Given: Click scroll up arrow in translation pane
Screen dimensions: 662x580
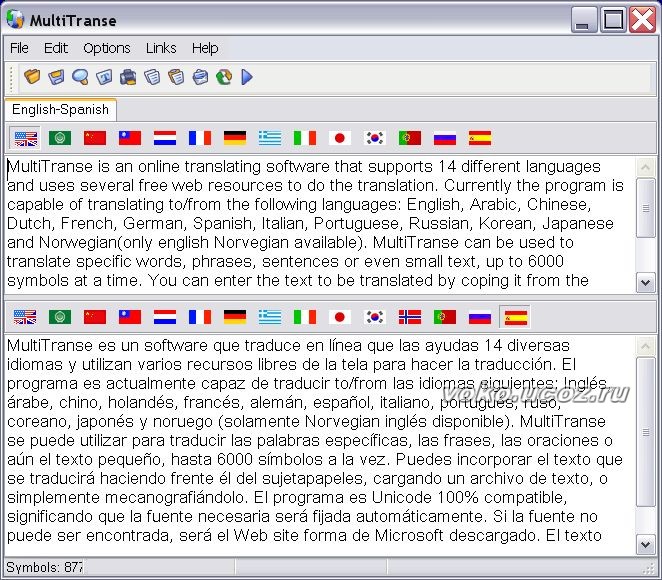Looking at the screenshot, I should [x=646, y=346].
